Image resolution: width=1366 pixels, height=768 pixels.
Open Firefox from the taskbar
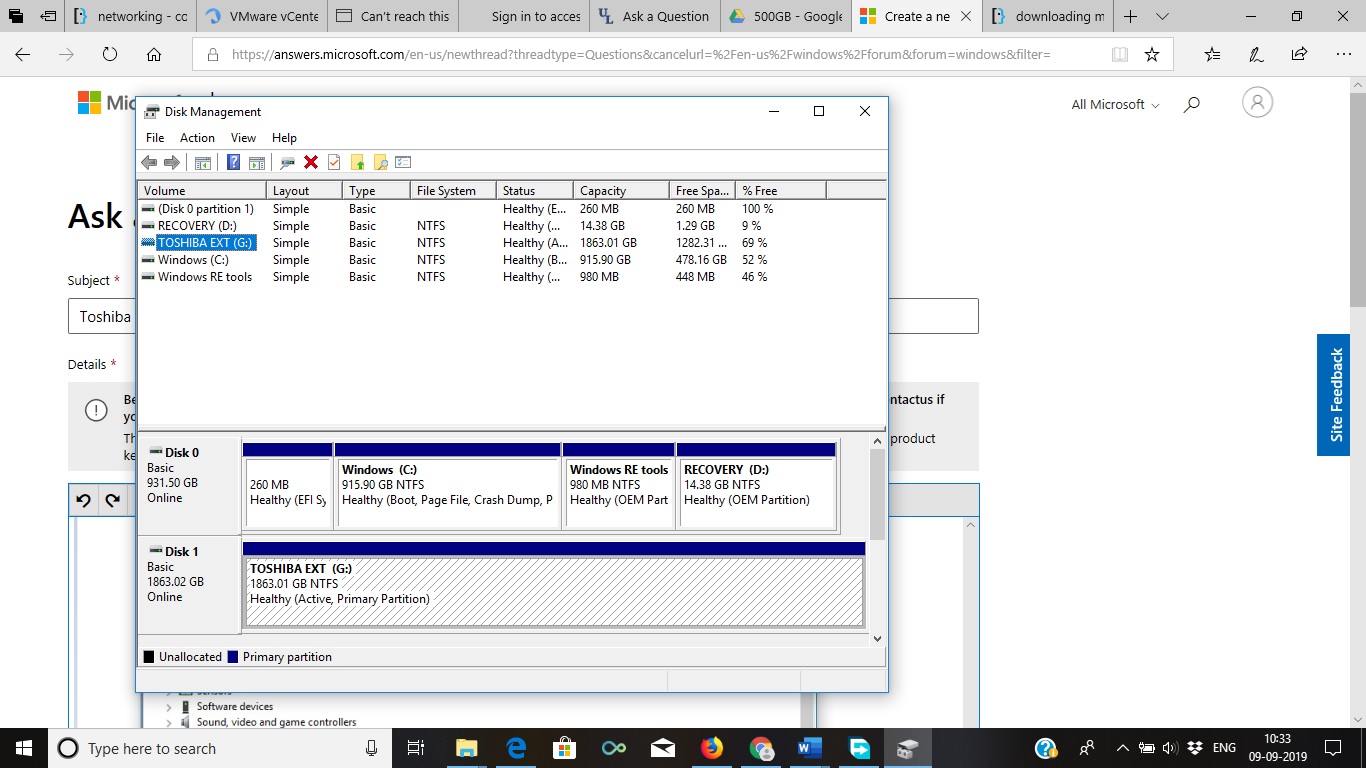[711, 748]
